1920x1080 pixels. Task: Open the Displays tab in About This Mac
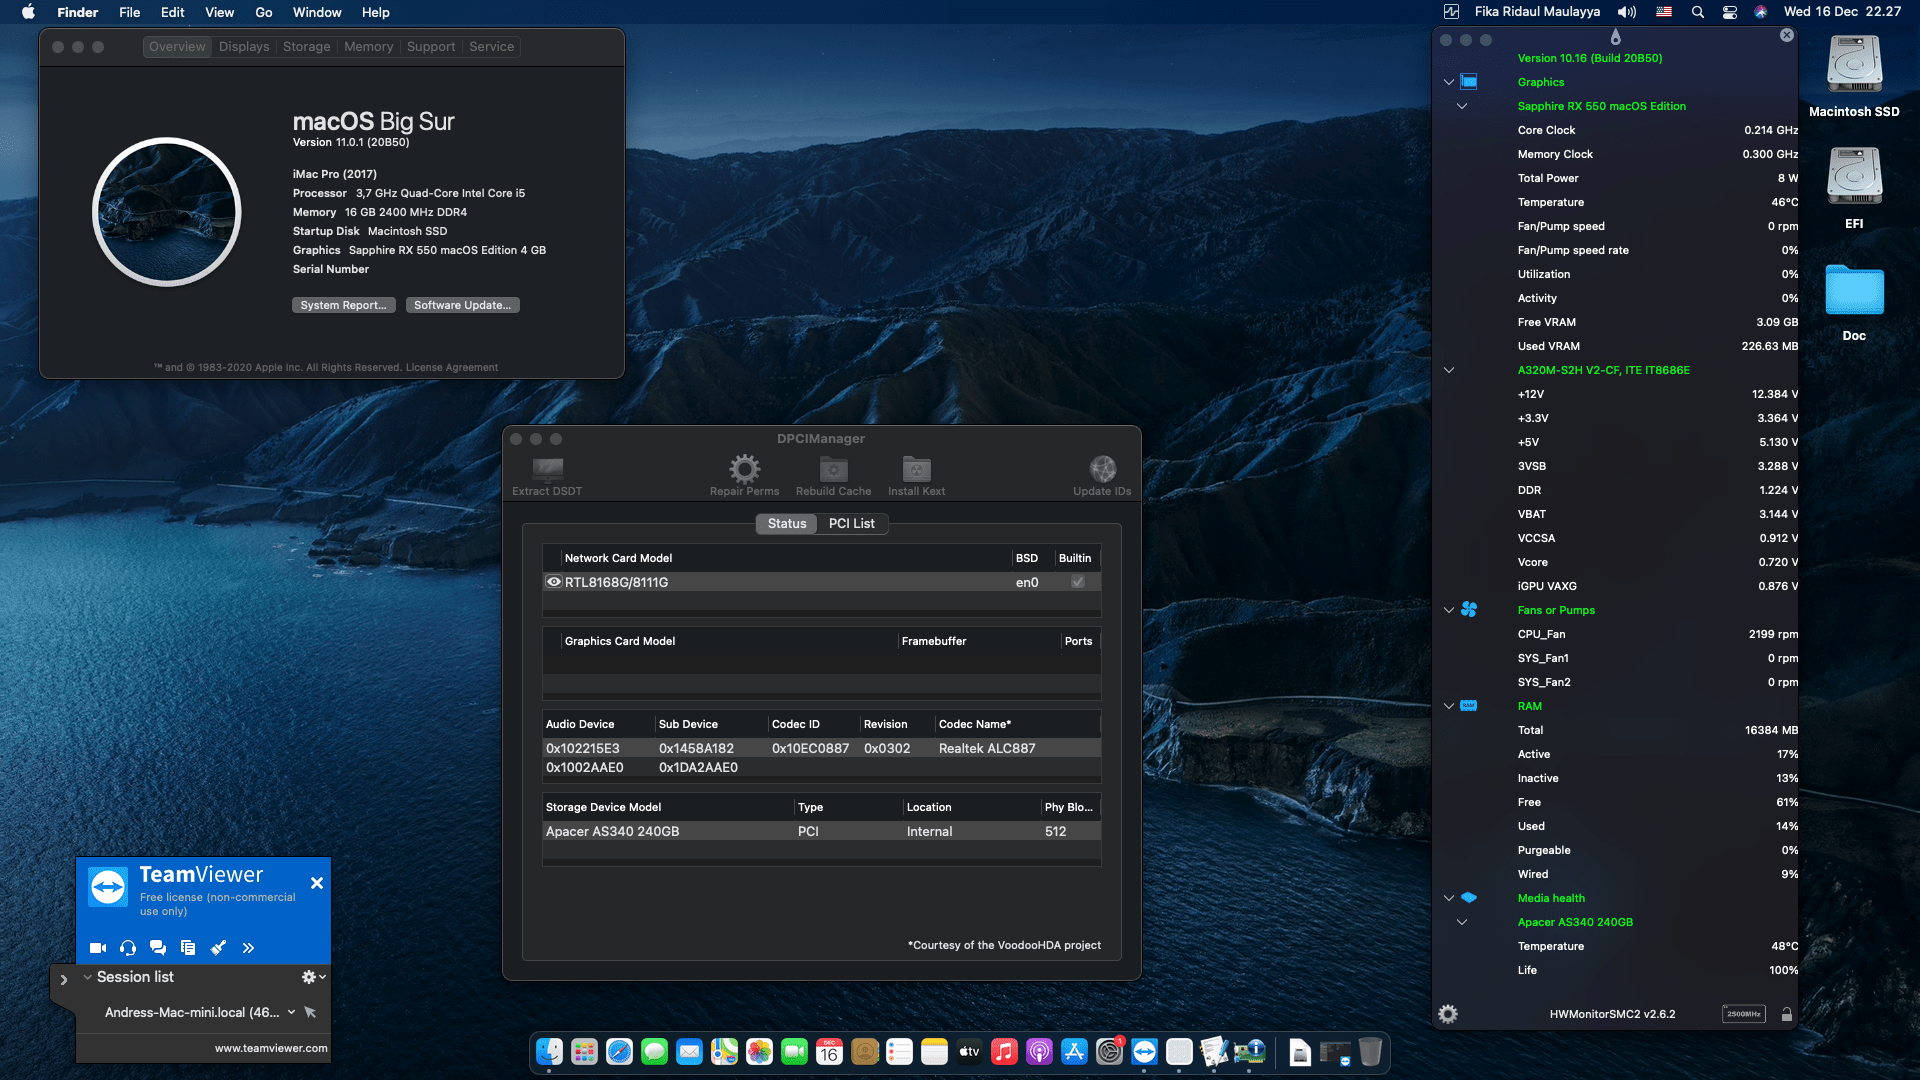point(243,46)
